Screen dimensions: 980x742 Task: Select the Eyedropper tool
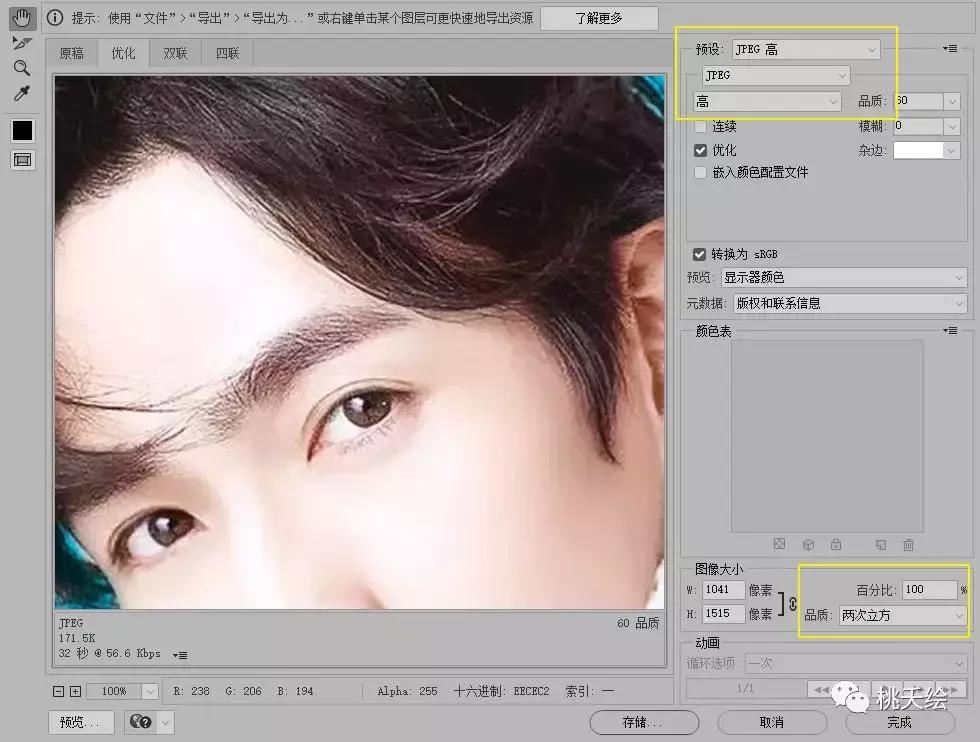tap(21, 94)
